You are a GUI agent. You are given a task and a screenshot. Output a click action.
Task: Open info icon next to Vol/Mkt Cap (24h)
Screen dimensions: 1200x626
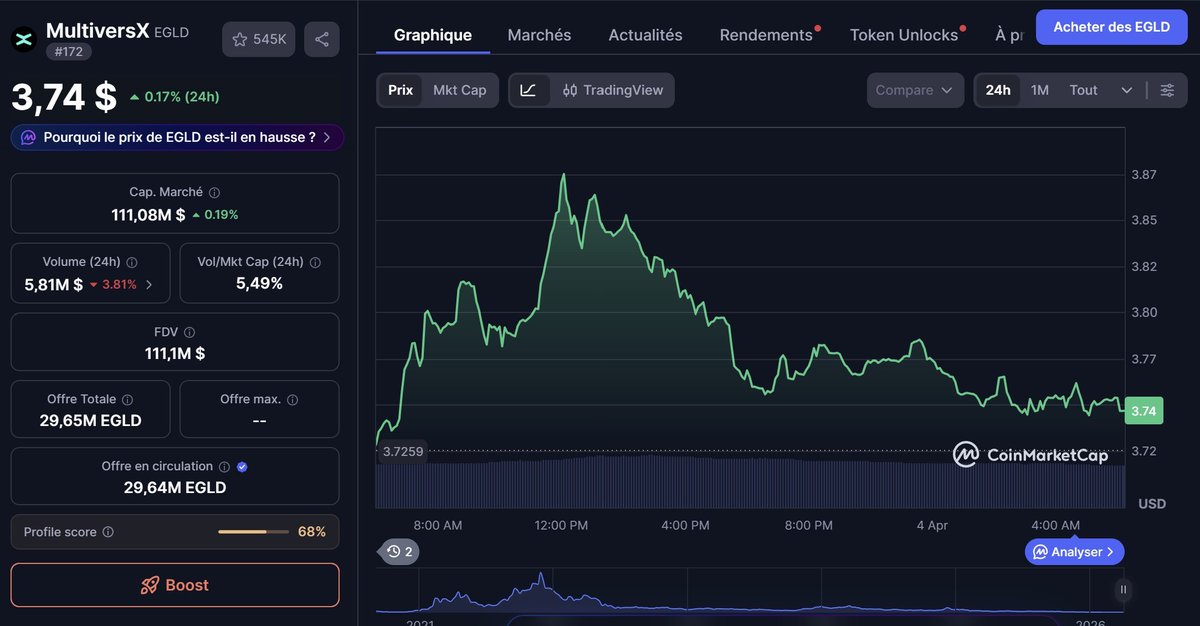pyautogui.click(x=315, y=262)
